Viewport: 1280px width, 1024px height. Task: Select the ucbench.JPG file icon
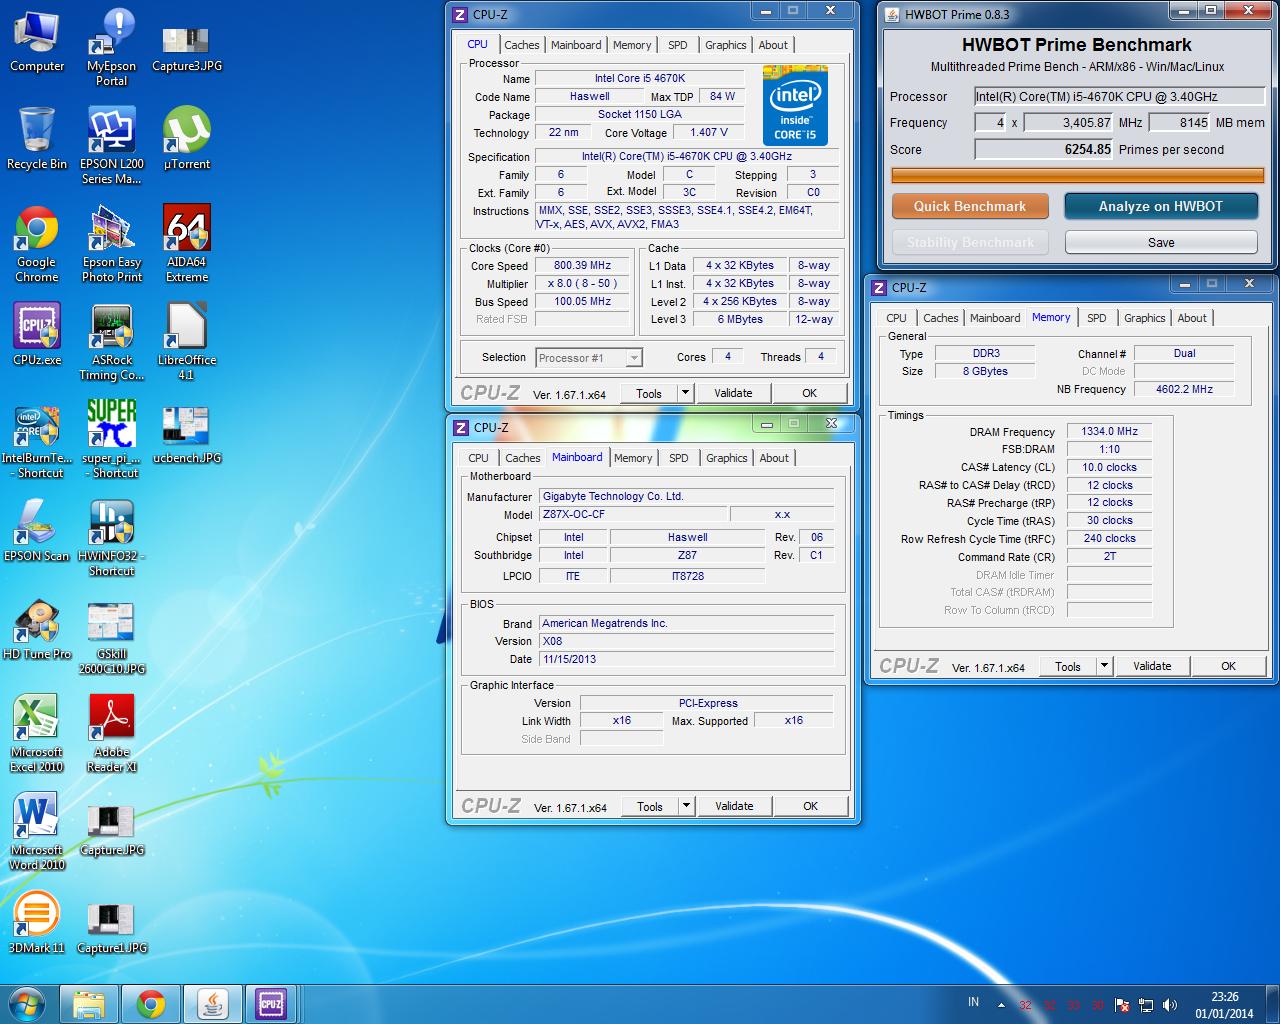(x=187, y=434)
